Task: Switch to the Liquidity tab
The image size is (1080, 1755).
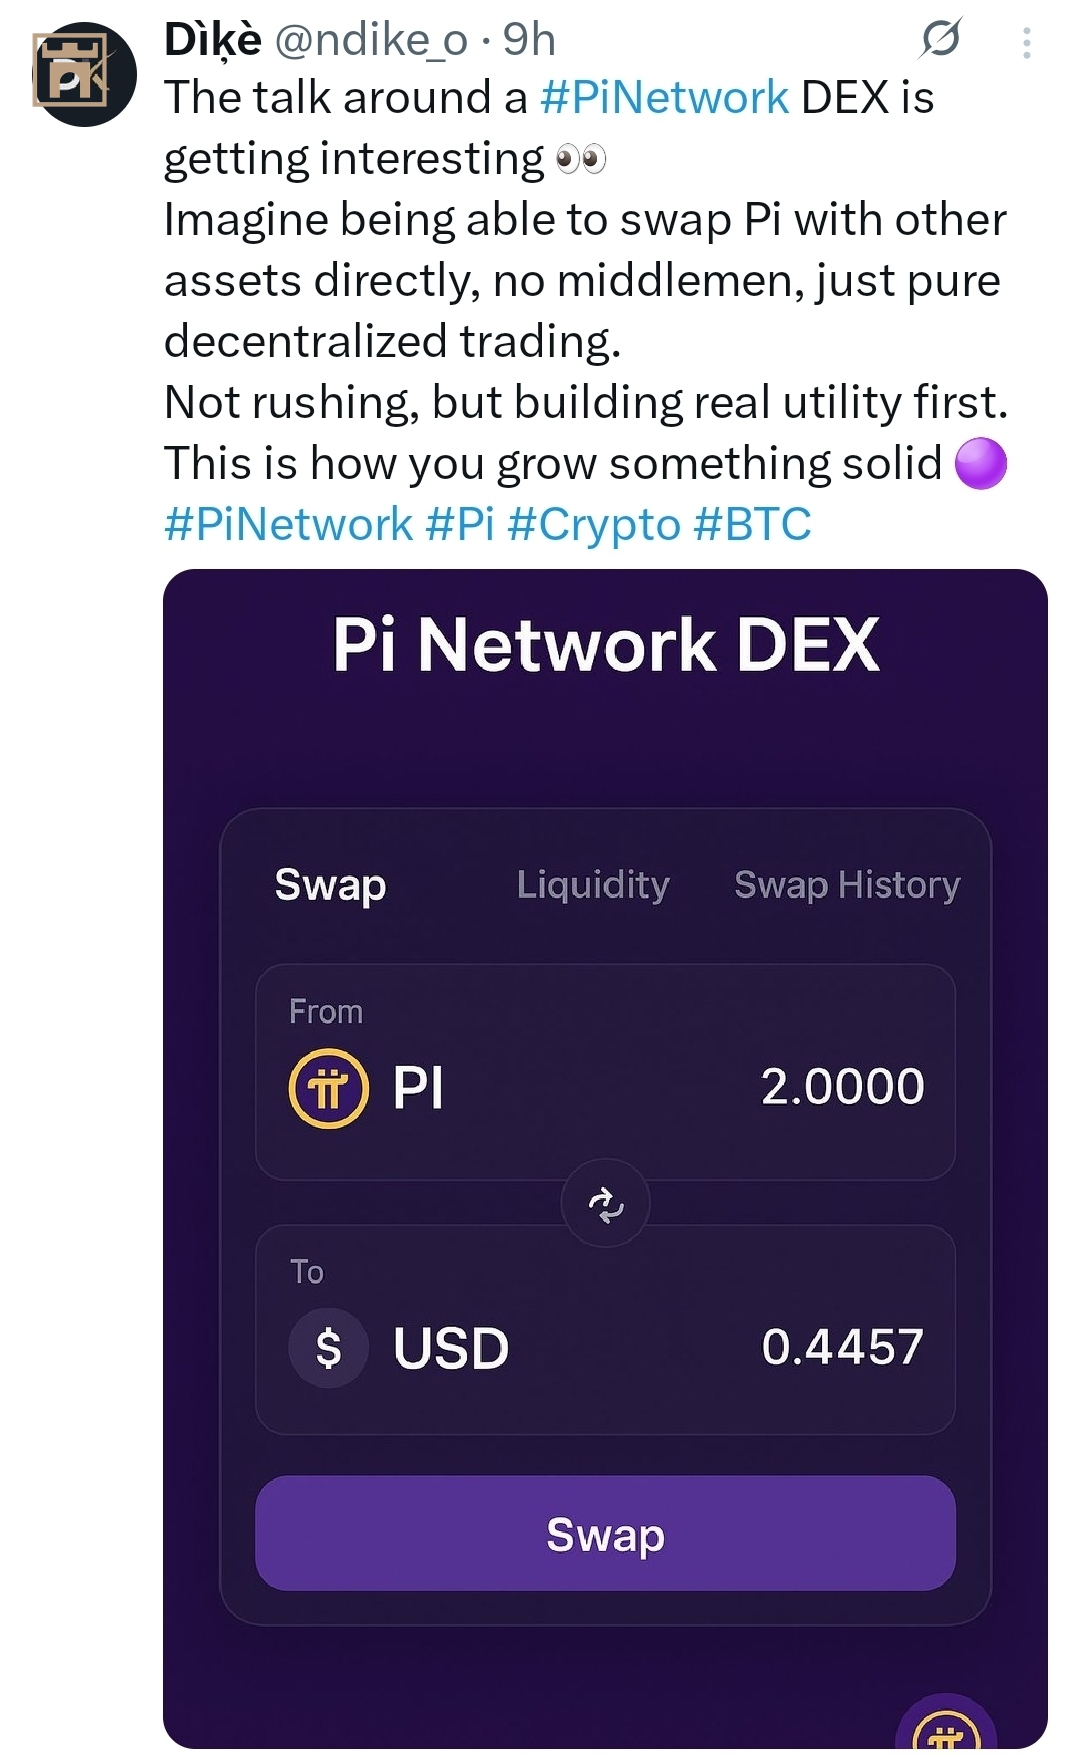Action: click(x=593, y=885)
